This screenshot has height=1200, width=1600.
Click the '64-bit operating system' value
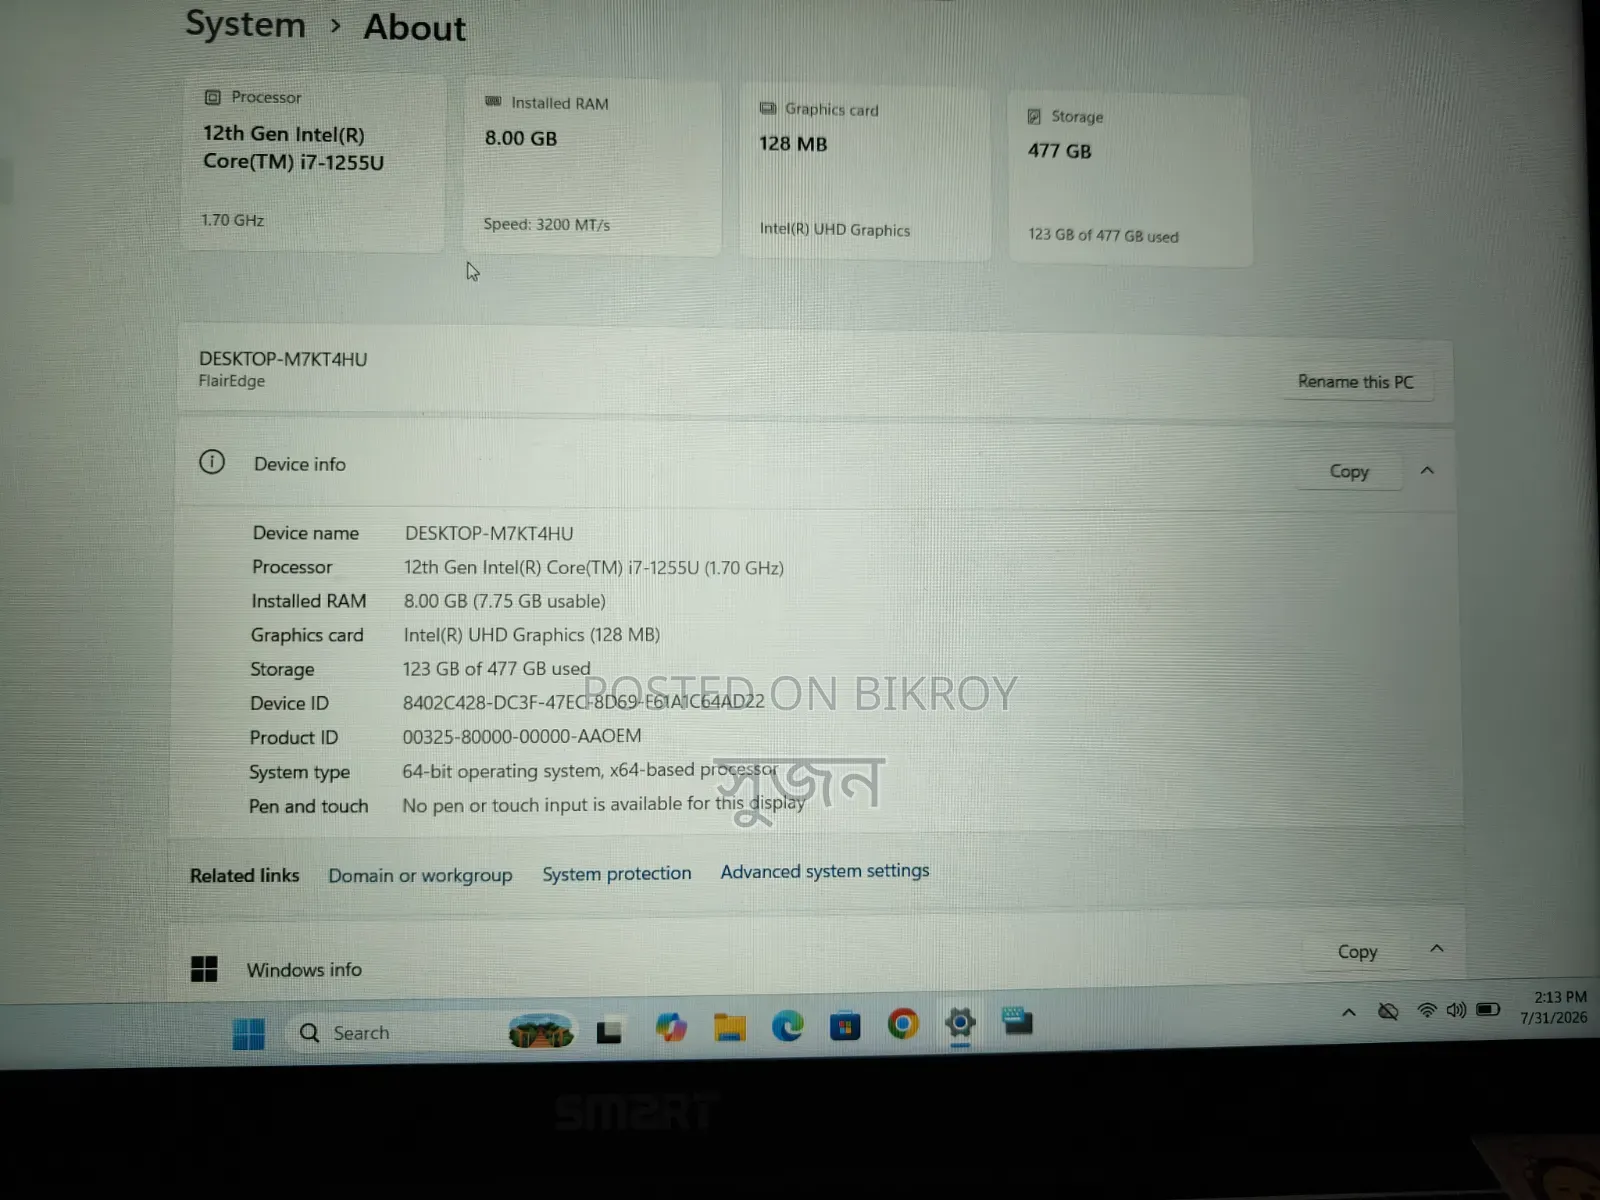coord(590,770)
